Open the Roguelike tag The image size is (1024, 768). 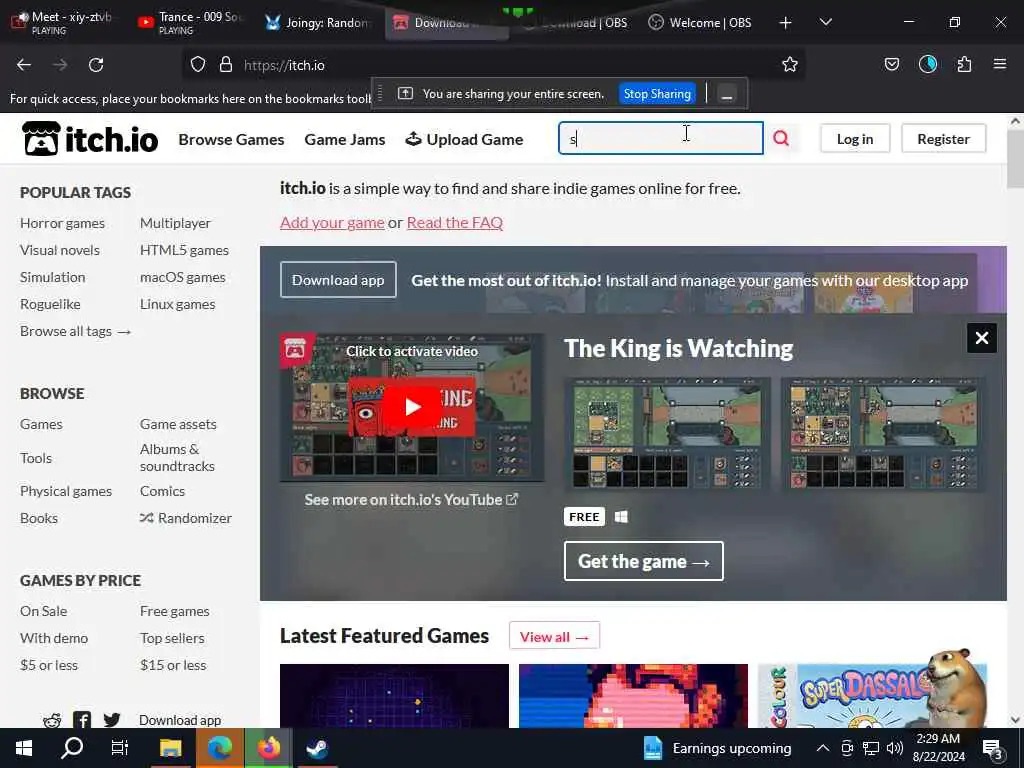point(50,304)
